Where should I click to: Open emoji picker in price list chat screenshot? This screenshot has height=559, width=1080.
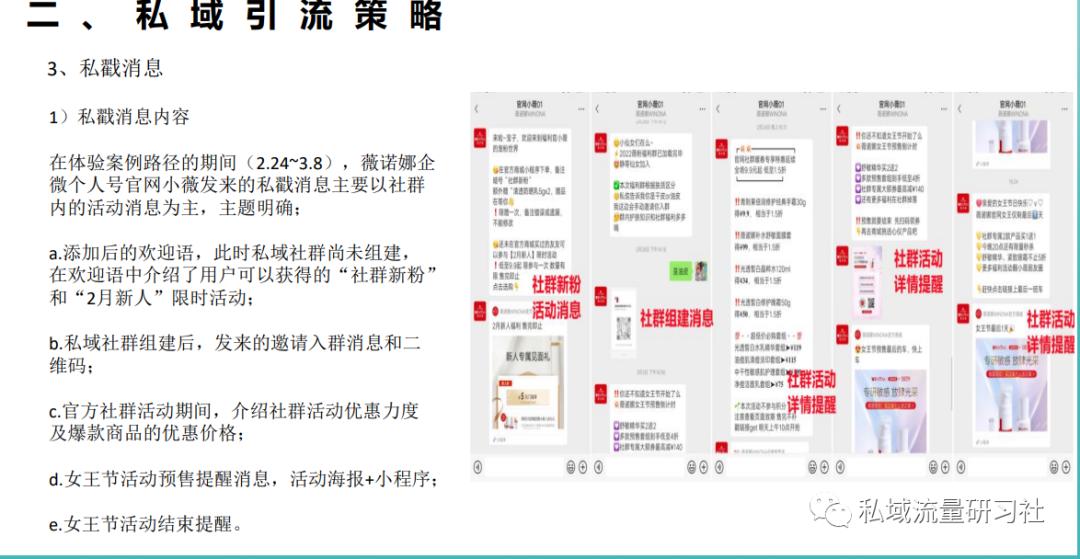pos(811,467)
